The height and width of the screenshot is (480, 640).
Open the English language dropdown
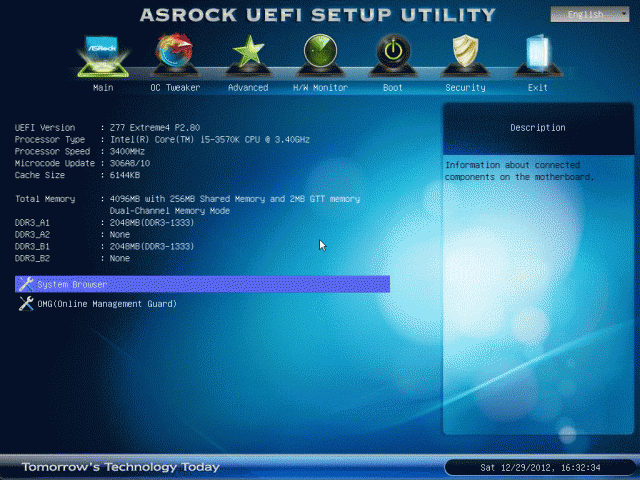pyautogui.click(x=590, y=15)
